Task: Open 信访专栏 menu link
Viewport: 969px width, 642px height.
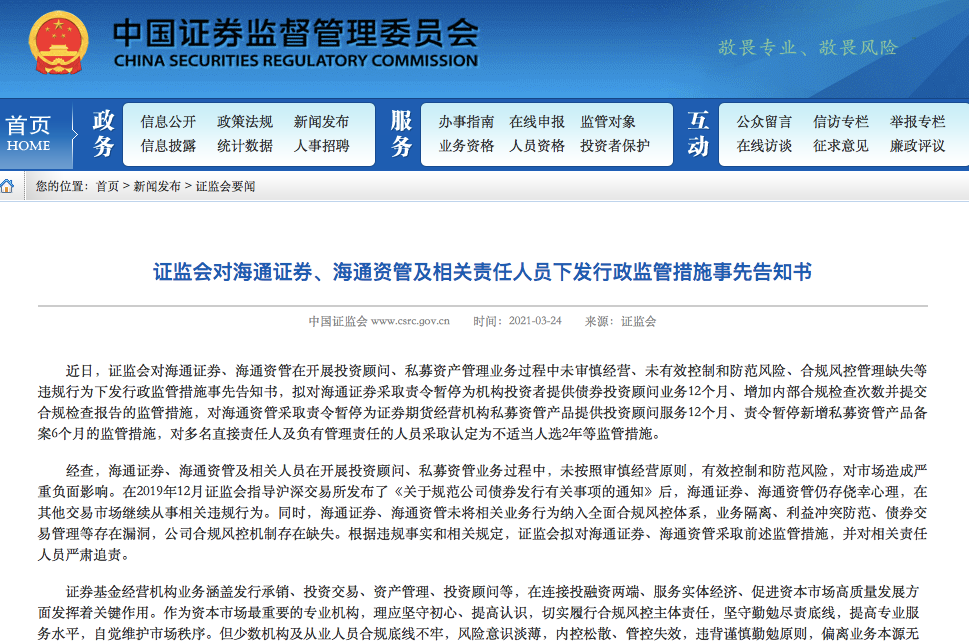Action: [x=840, y=122]
